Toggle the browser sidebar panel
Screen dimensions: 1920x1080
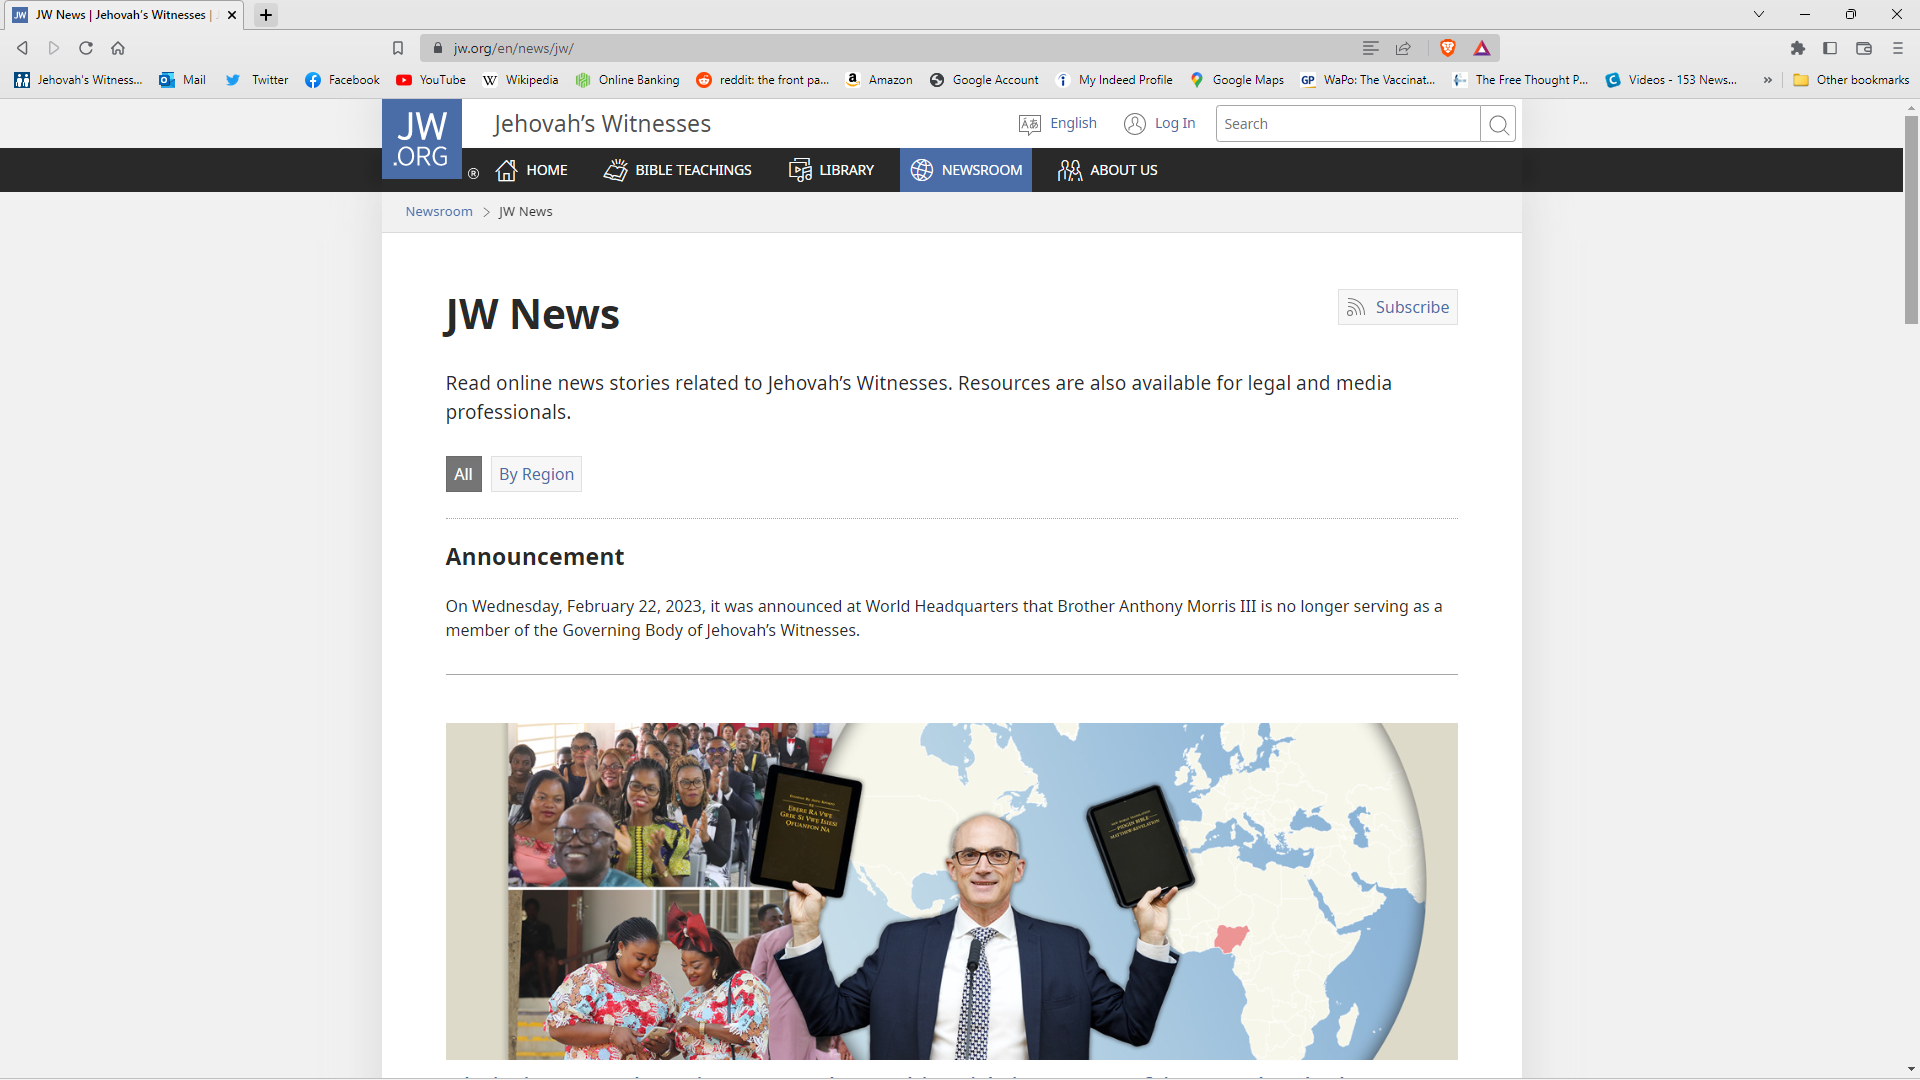[1830, 48]
